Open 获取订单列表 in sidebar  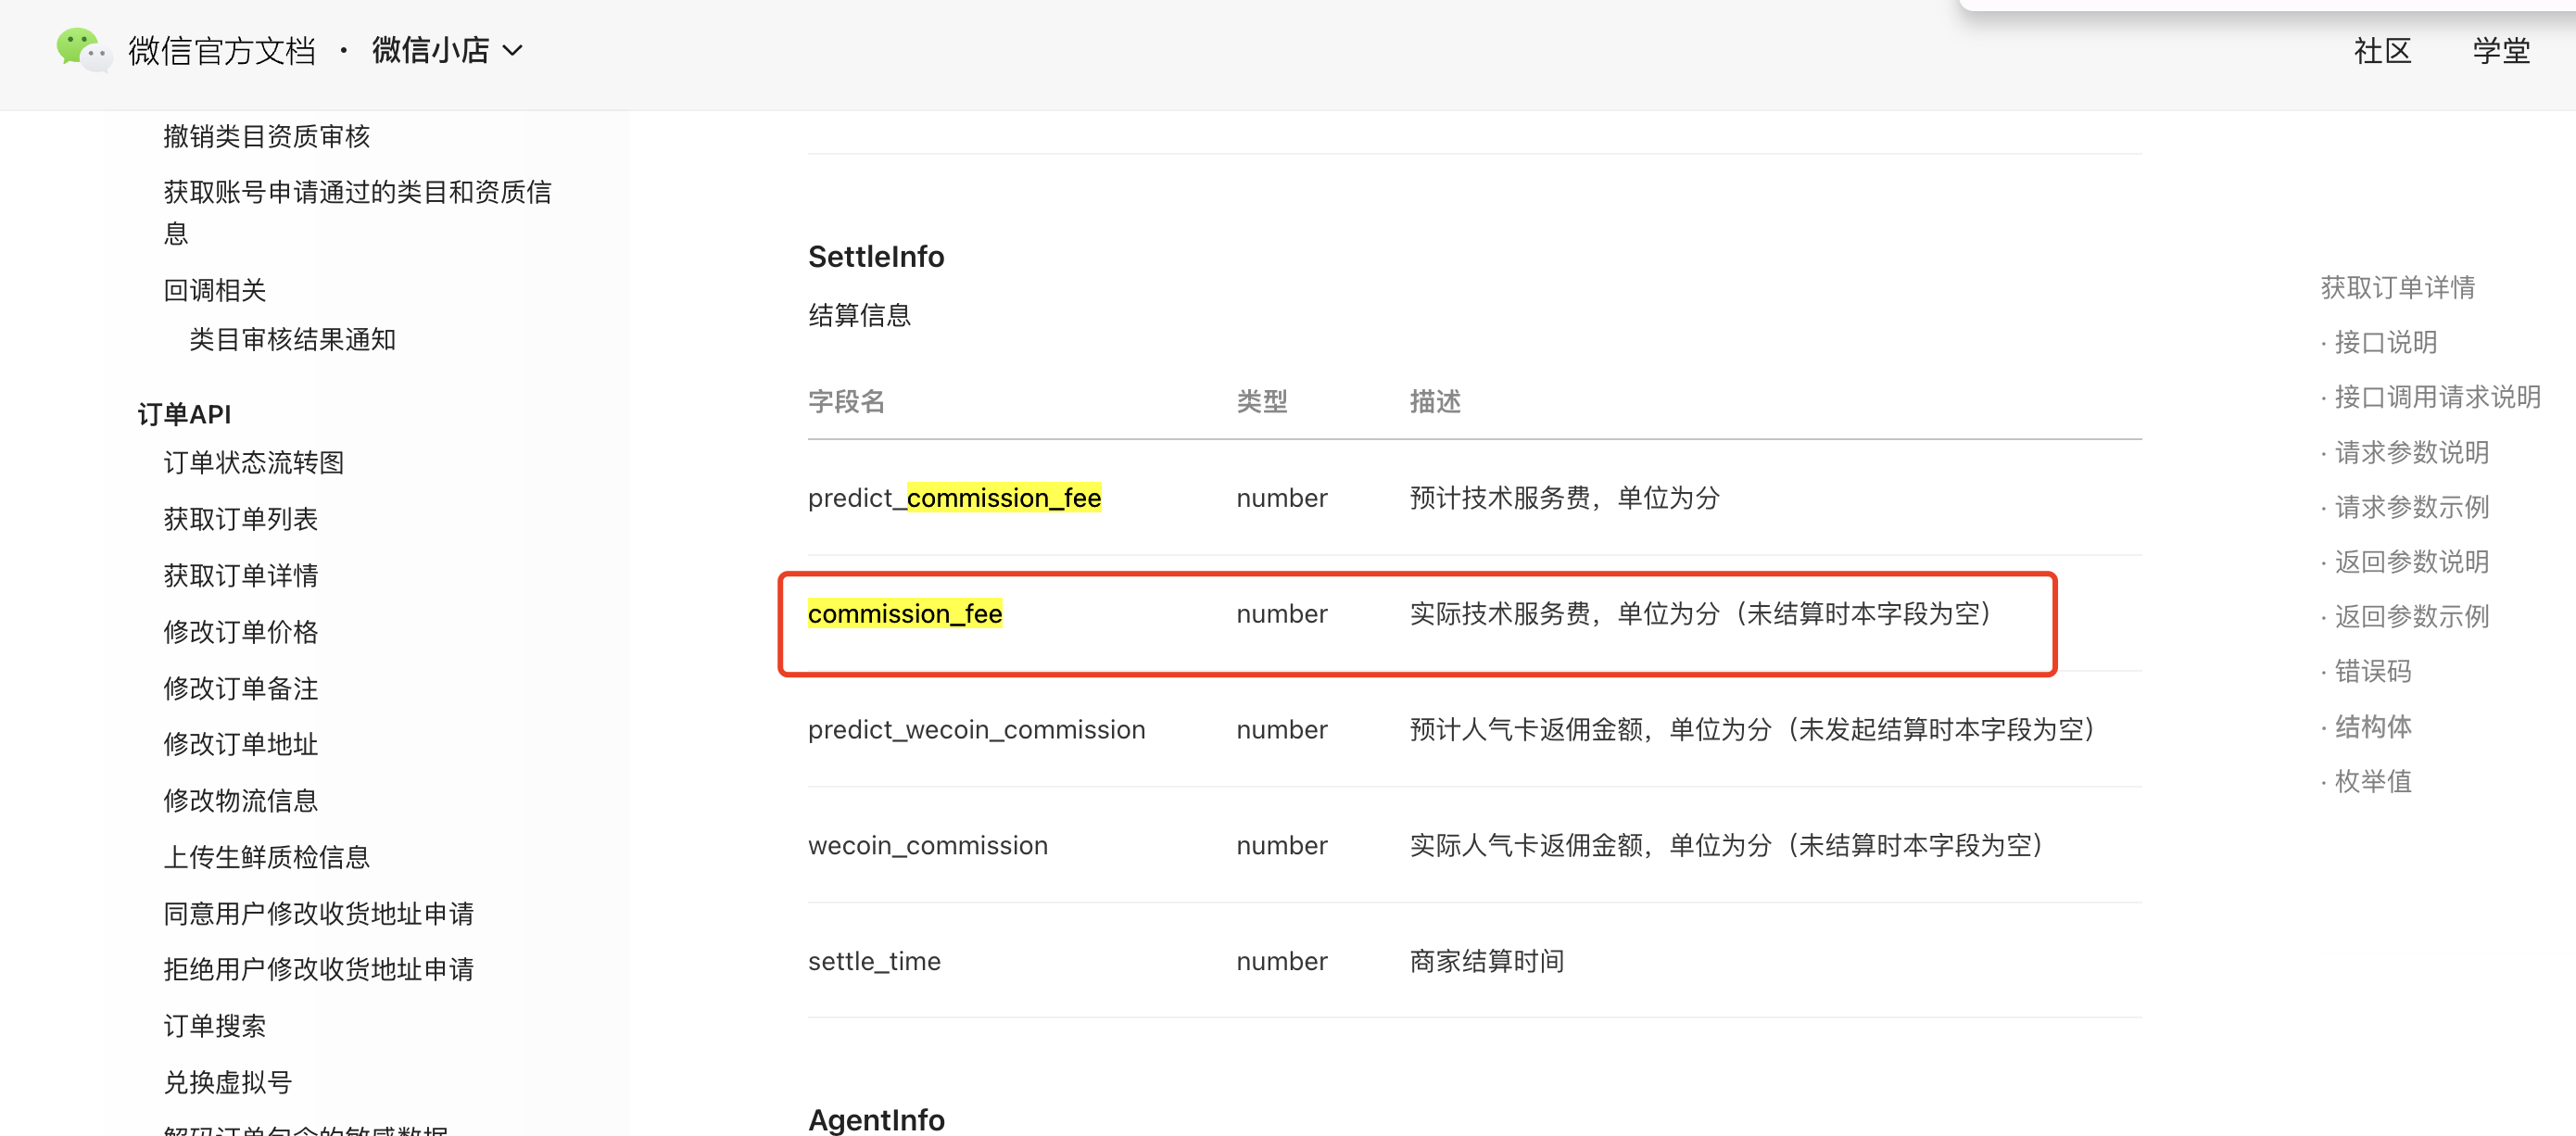[240, 518]
